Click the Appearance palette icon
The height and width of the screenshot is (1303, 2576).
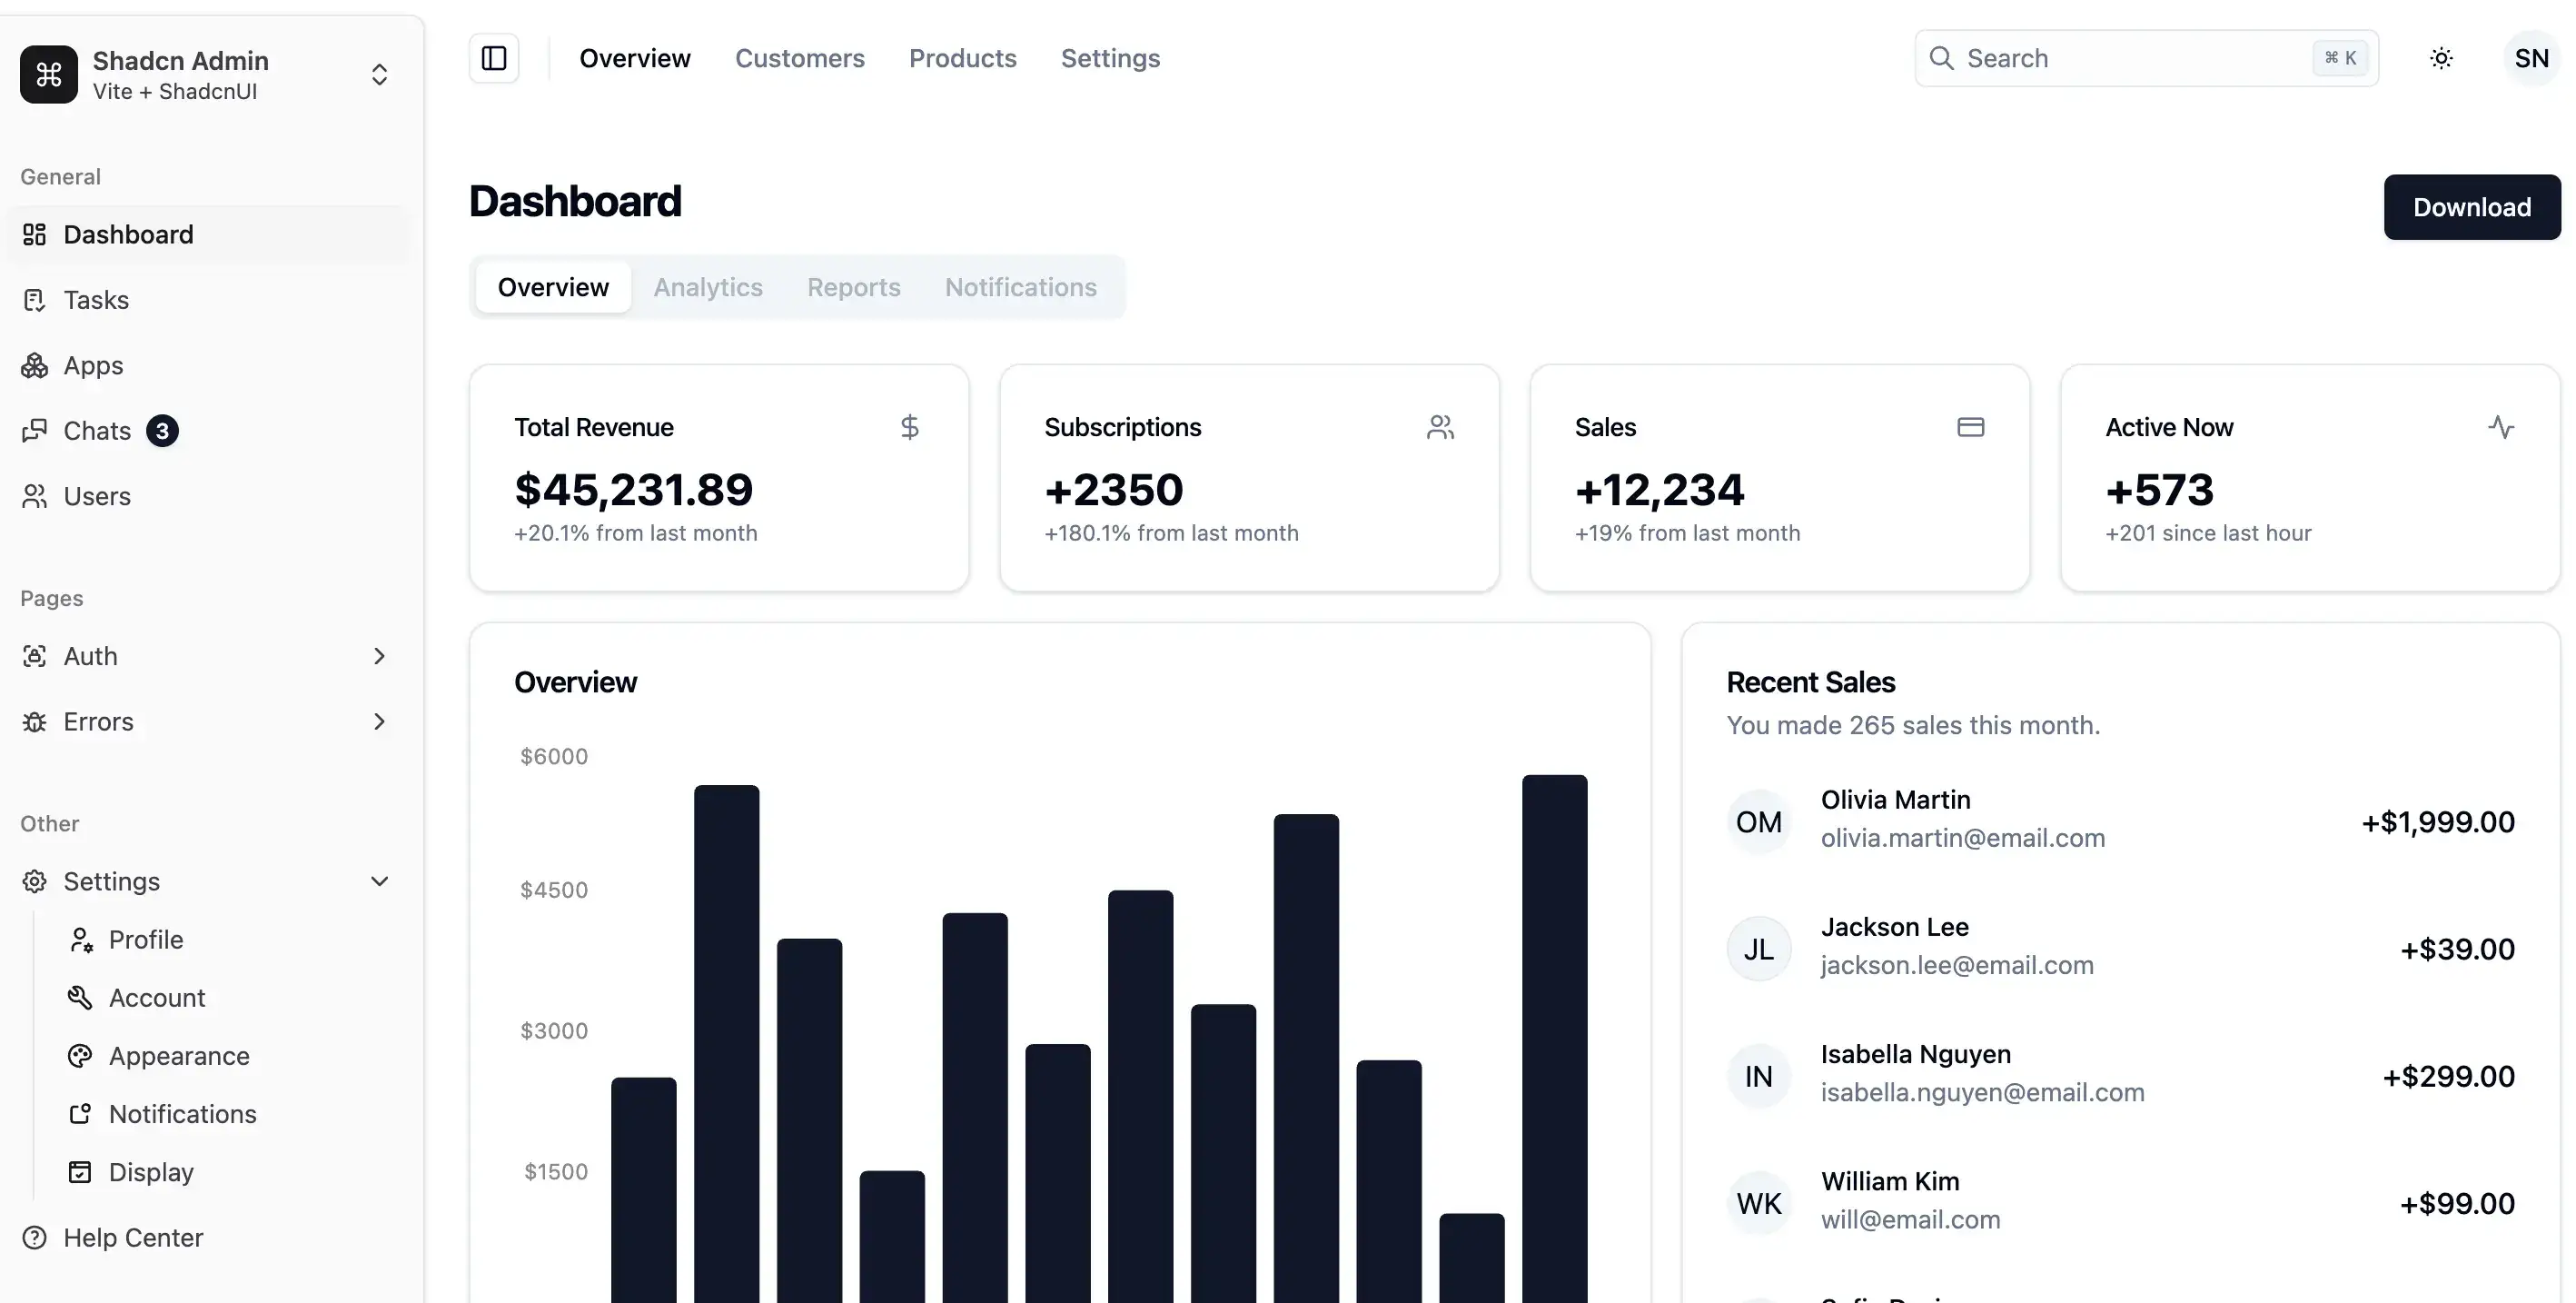point(80,1056)
